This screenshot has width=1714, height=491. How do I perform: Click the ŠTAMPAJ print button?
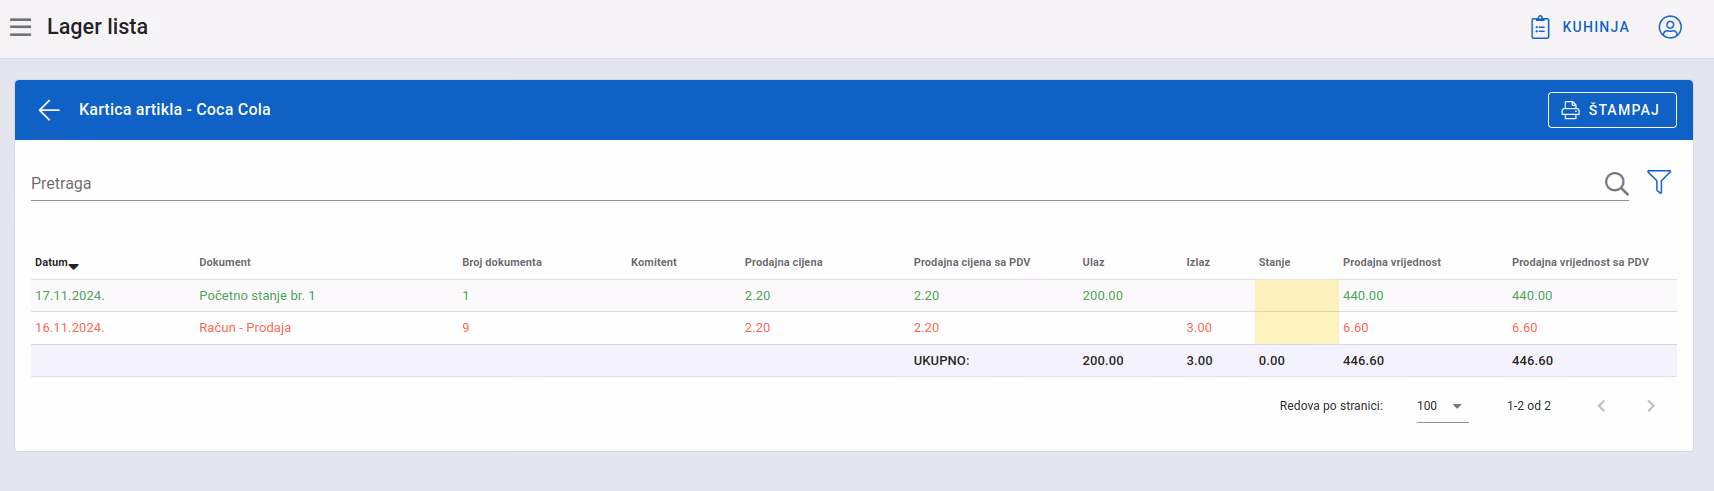pos(1612,110)
